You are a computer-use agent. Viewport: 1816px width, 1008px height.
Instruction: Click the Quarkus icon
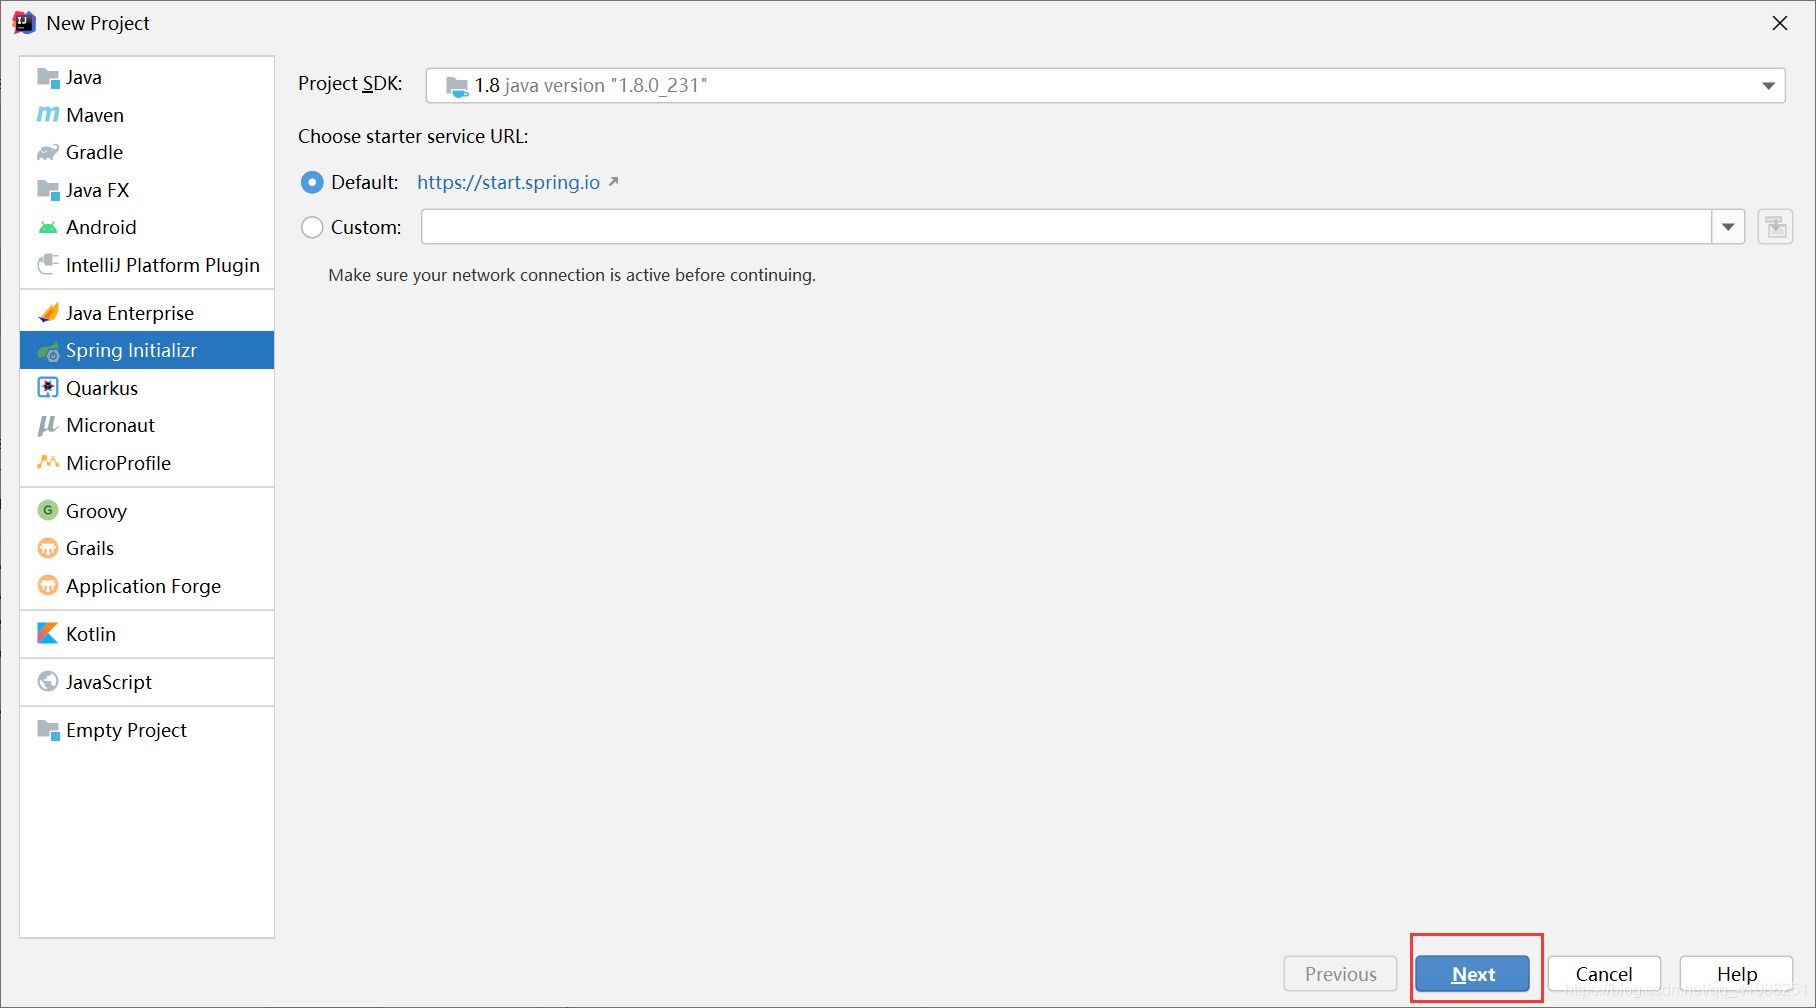pos(47,387)
